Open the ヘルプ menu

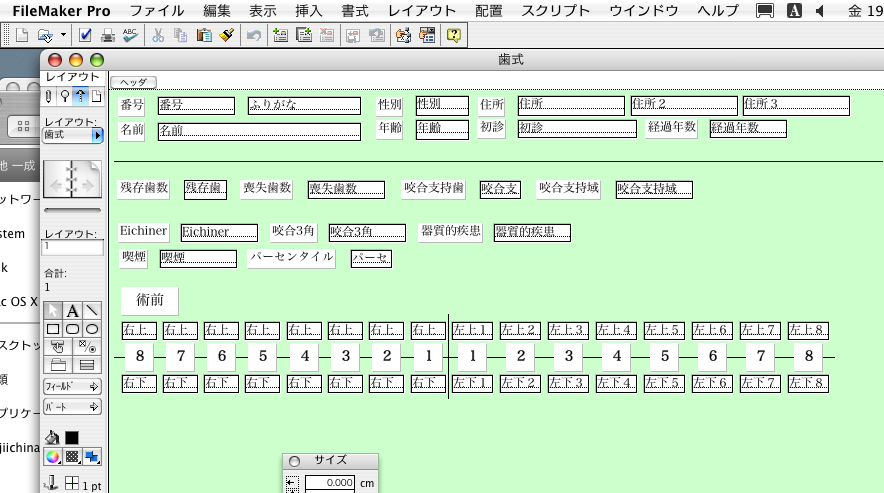(x=718, y=11)
